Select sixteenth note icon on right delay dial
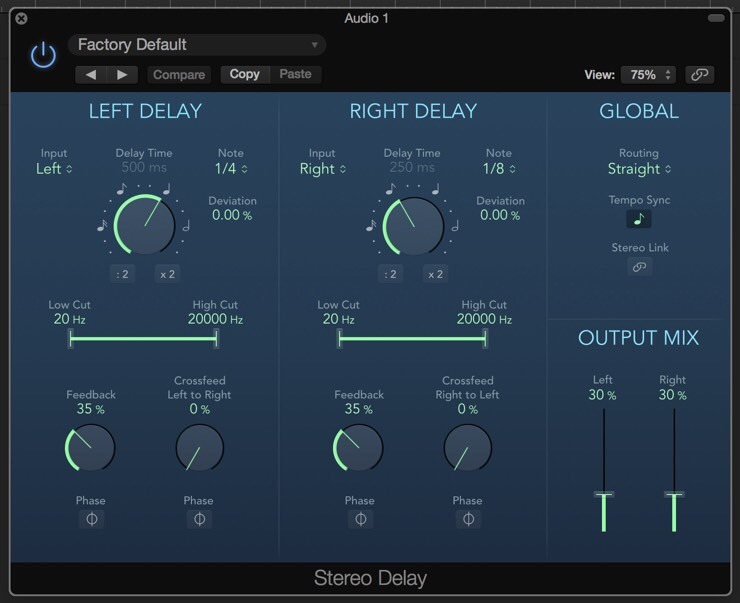The width and height of the screenshot is (740, 603). click(371, 226)
